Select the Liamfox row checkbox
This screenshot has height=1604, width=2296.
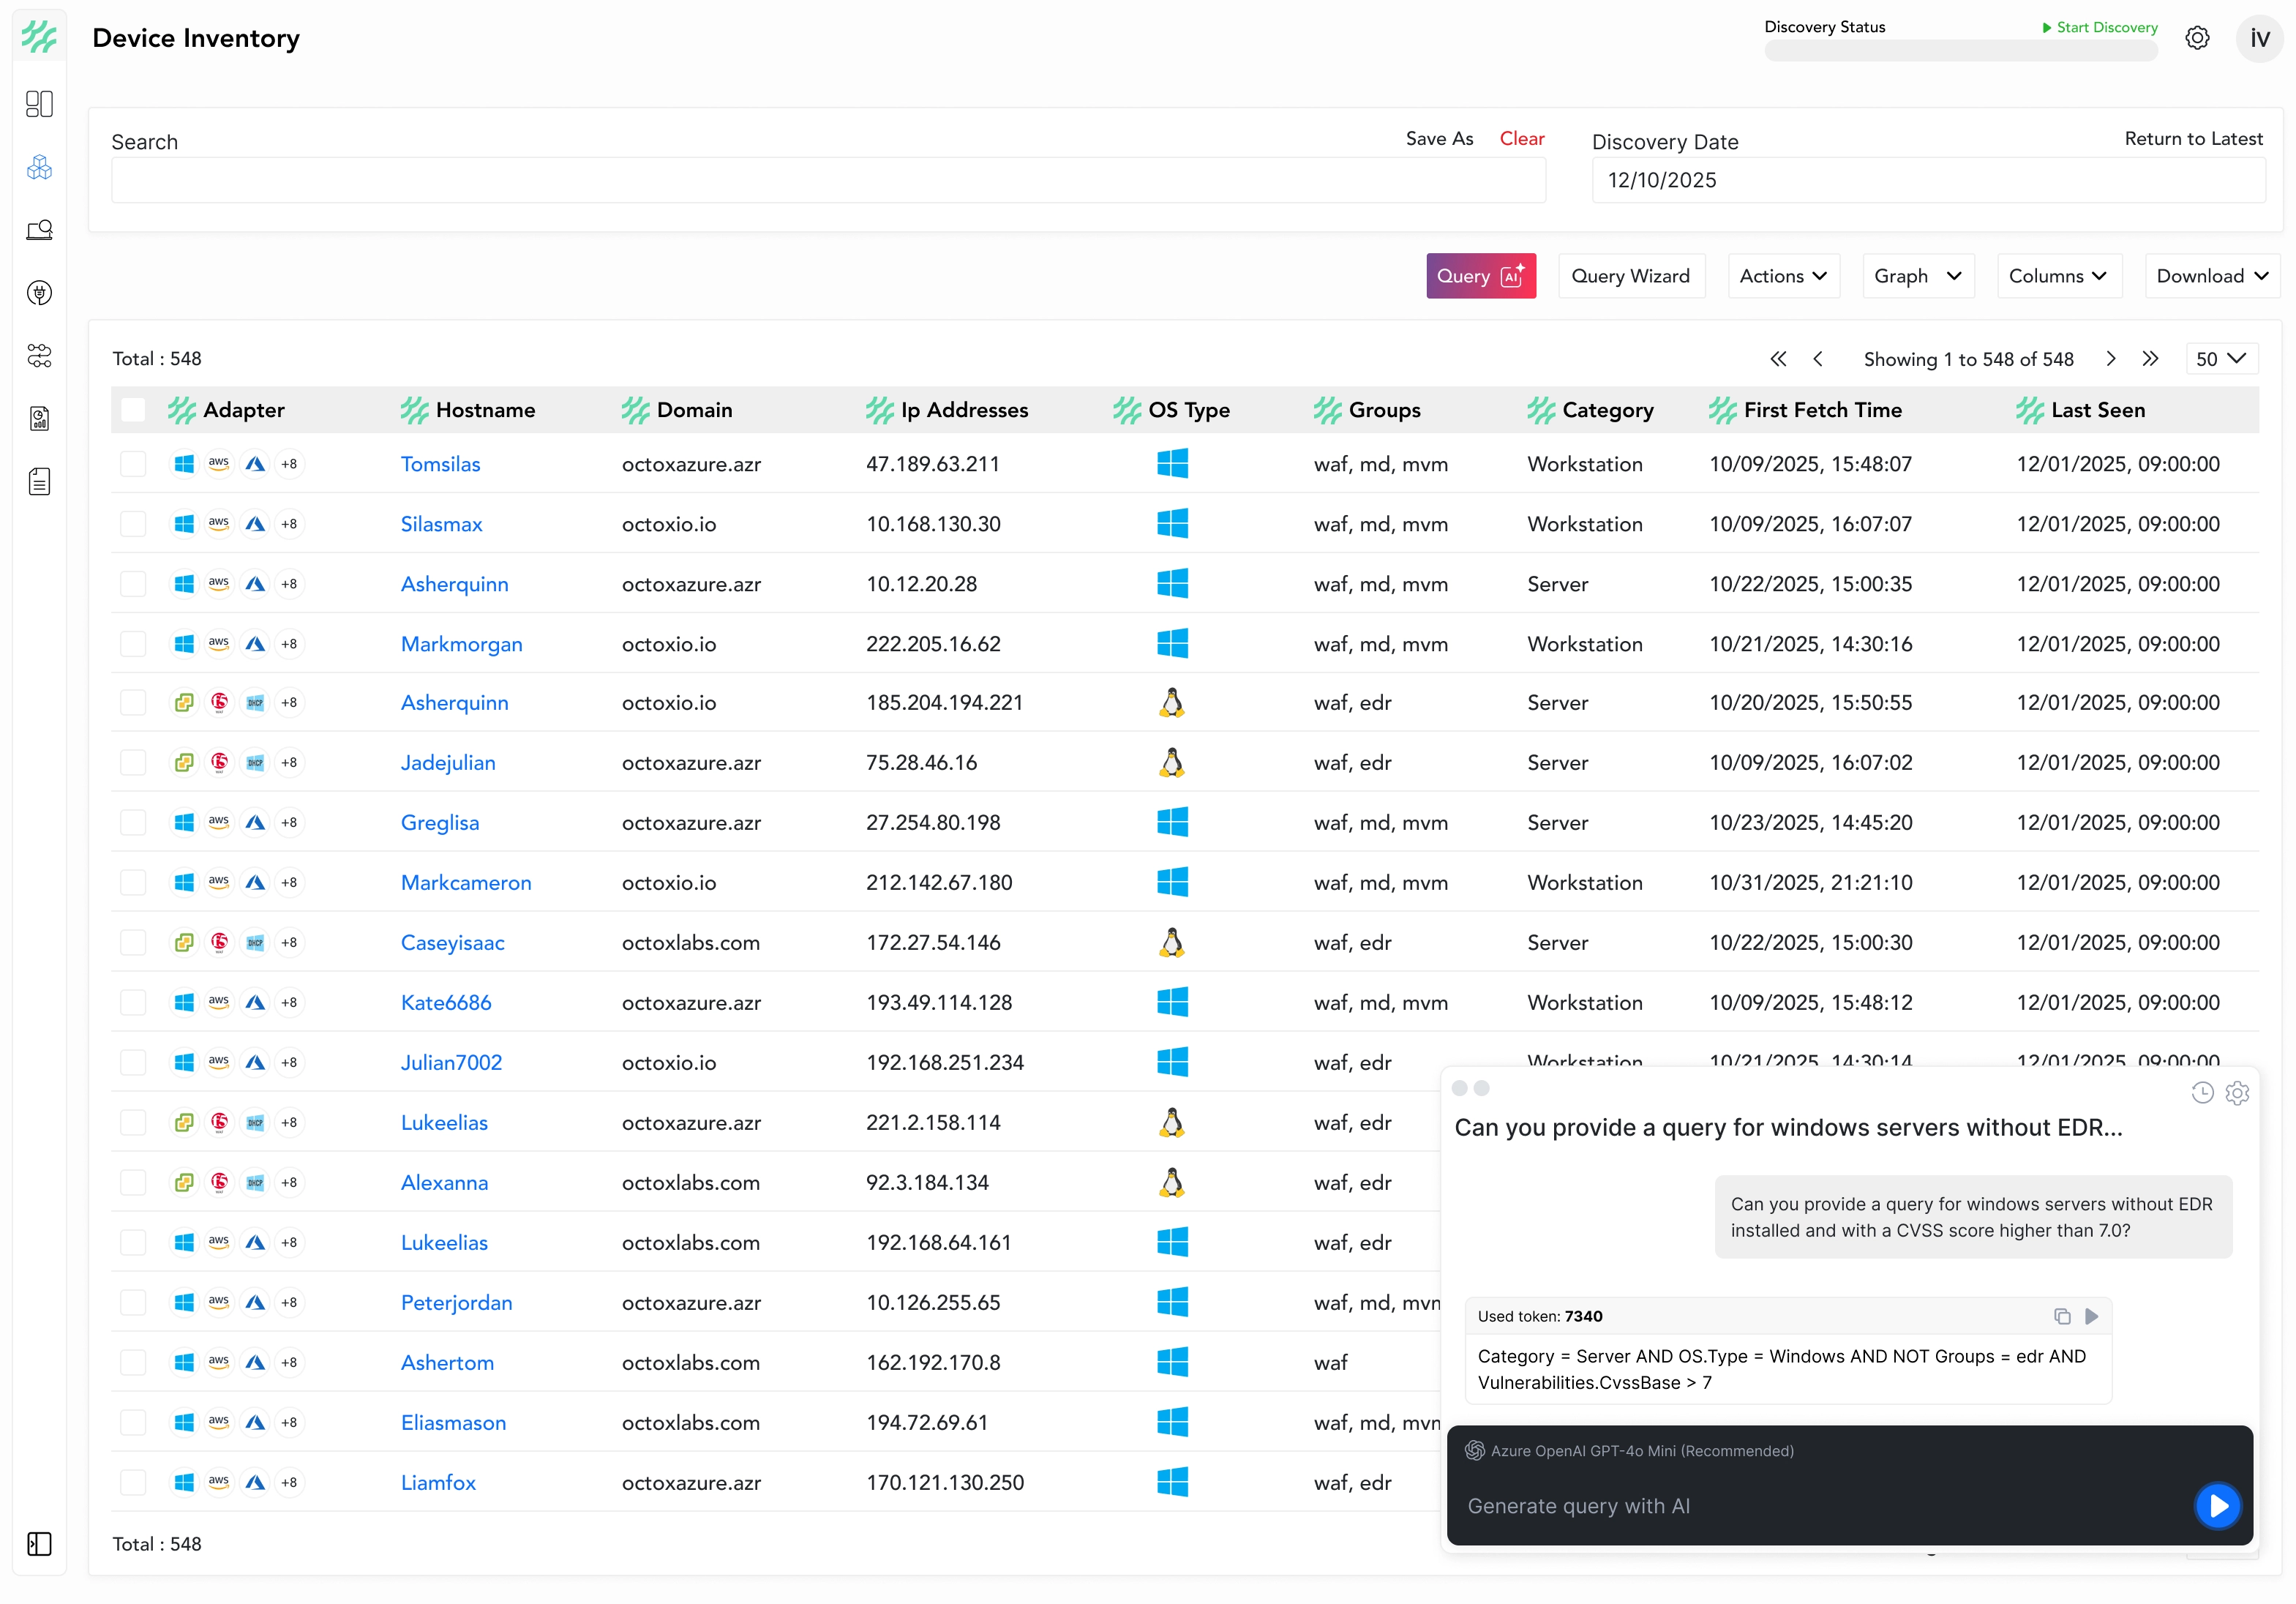[x=133, y=1482]
